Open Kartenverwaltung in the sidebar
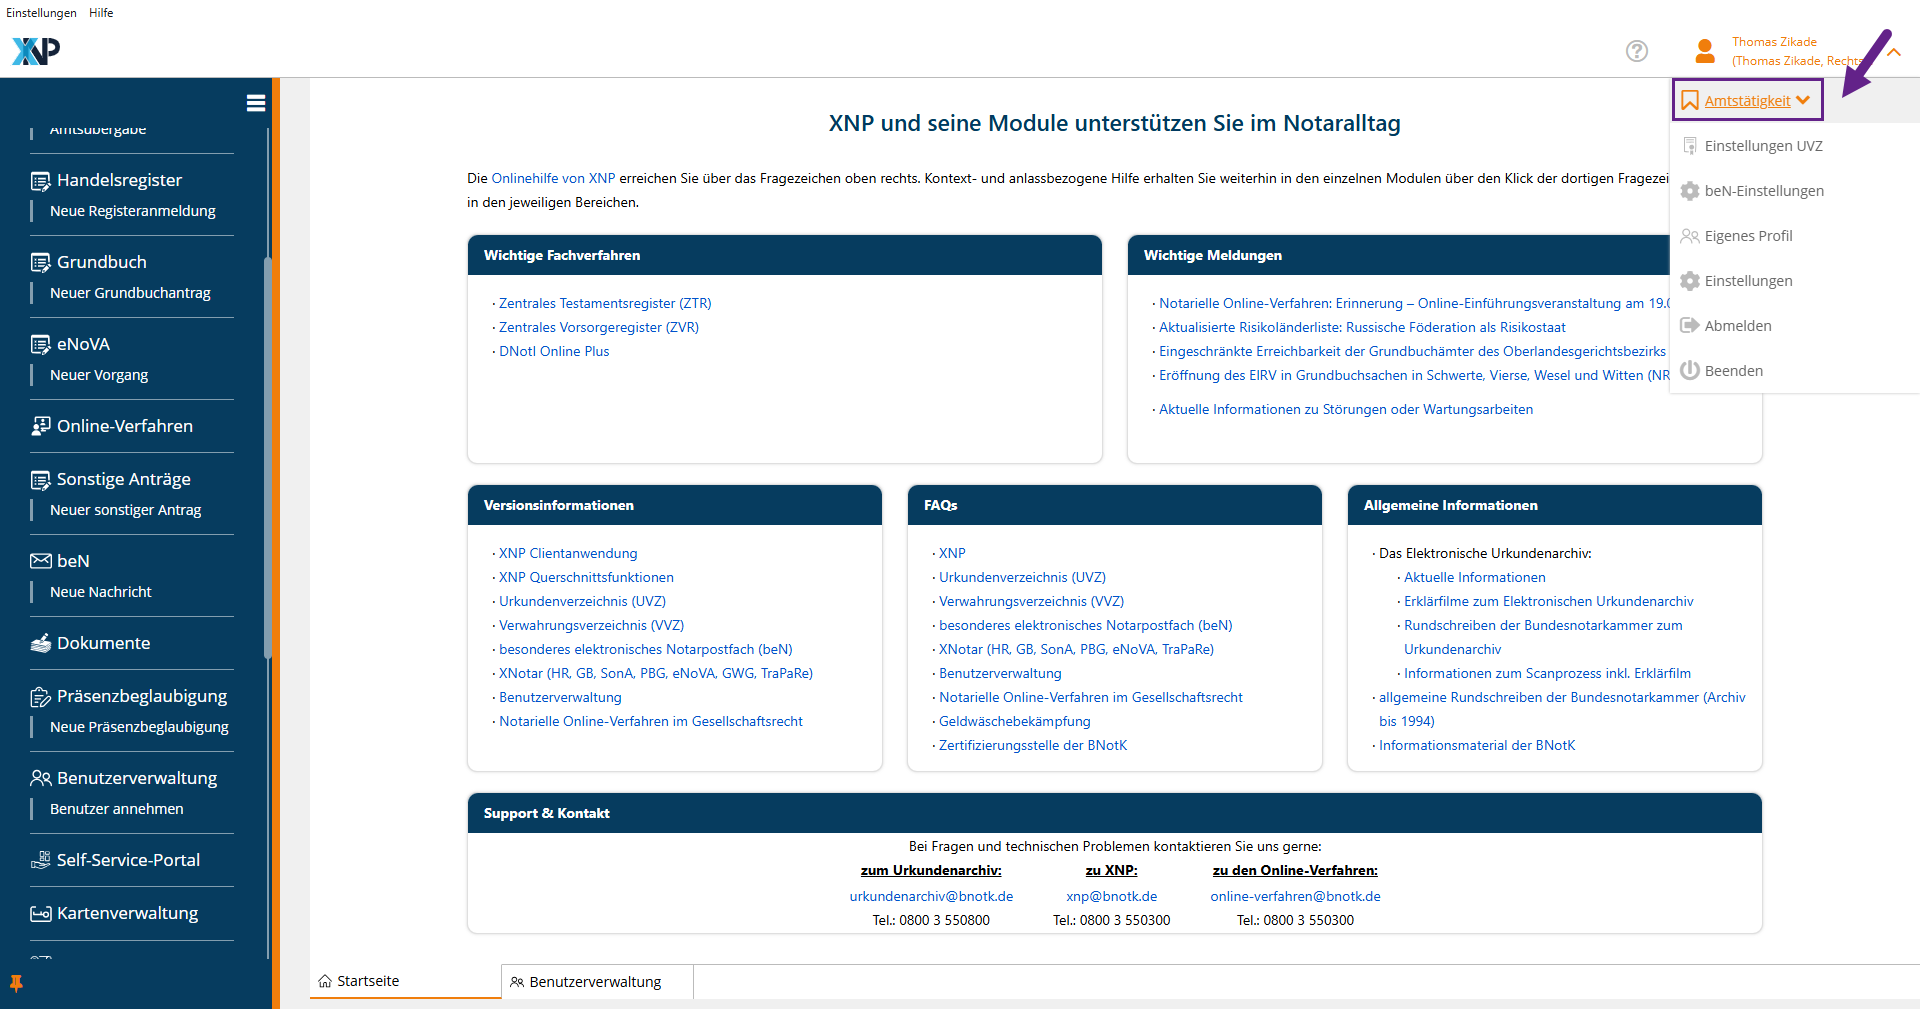The width and height of the screenshot is (1920, 1009). point(127,913)
